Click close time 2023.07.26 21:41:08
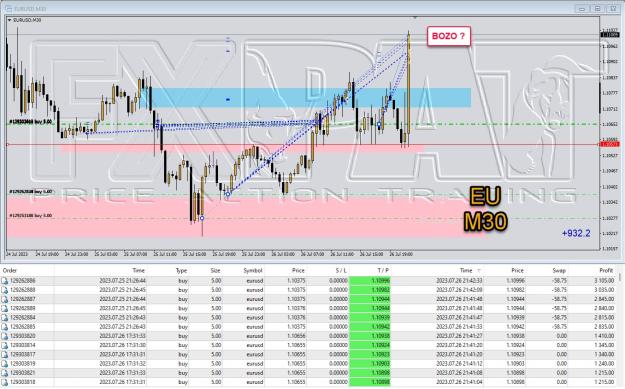Image resolution: width=625 pixels, height=389 pixels. click(459, 373)
